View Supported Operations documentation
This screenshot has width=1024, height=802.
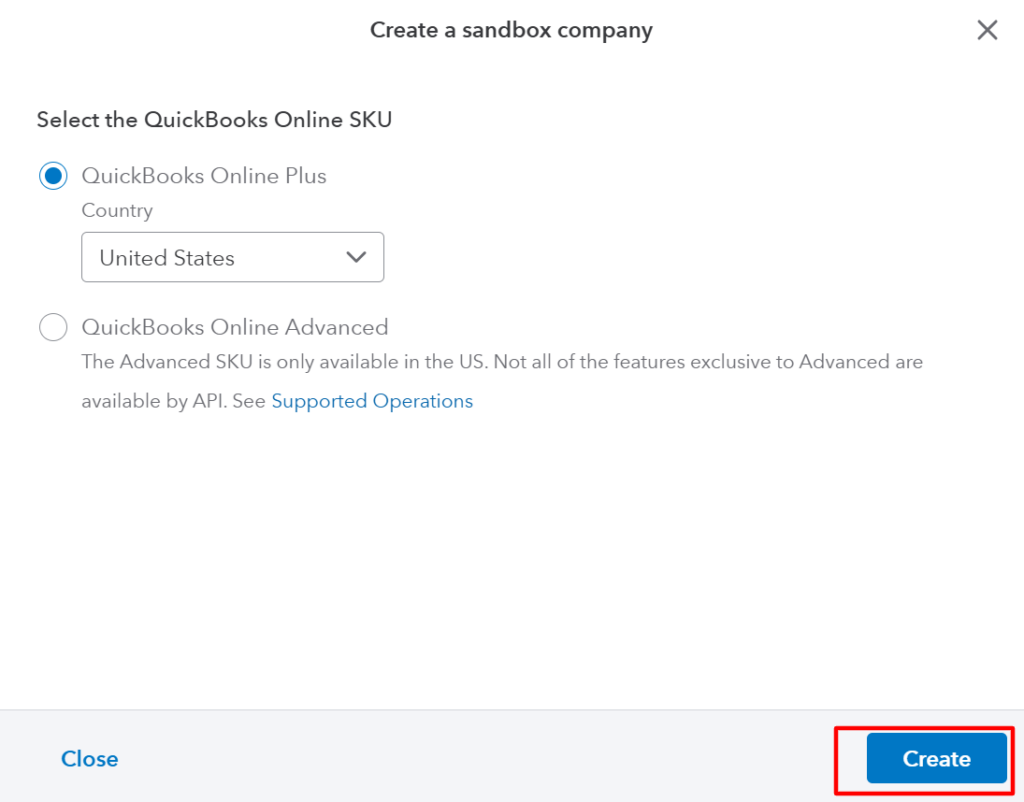pyautogui.click(x=371, y=400)
